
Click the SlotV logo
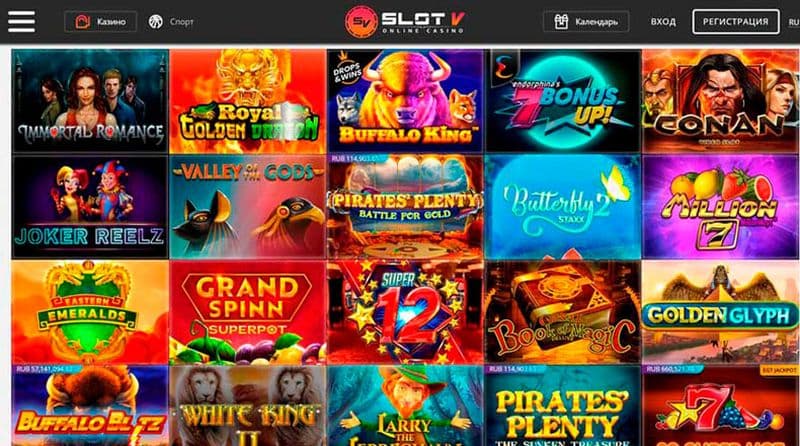coord(405,21)
